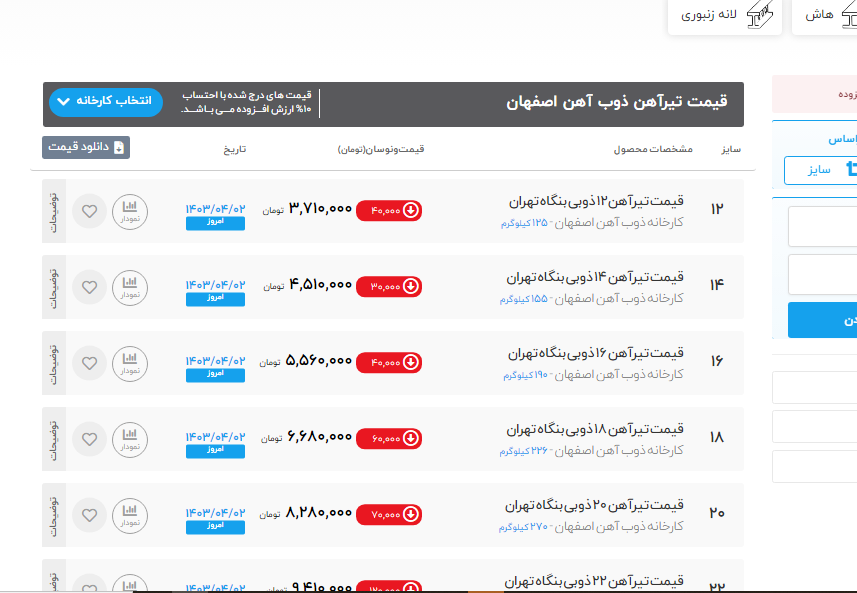Show the chart for size 16 beam
This screenshot has height=593, width=857.
[x=129, y=363]
